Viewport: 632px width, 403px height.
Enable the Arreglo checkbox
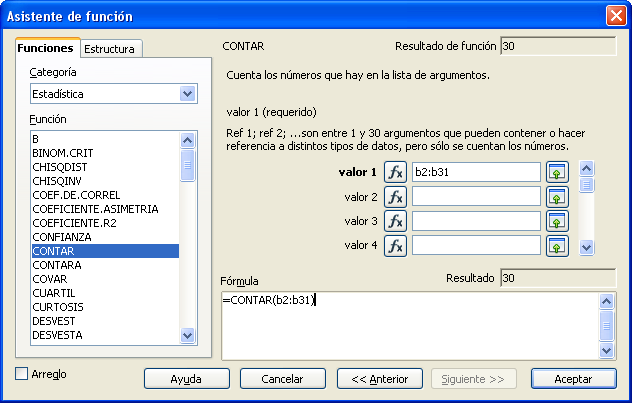coord(23,374)
